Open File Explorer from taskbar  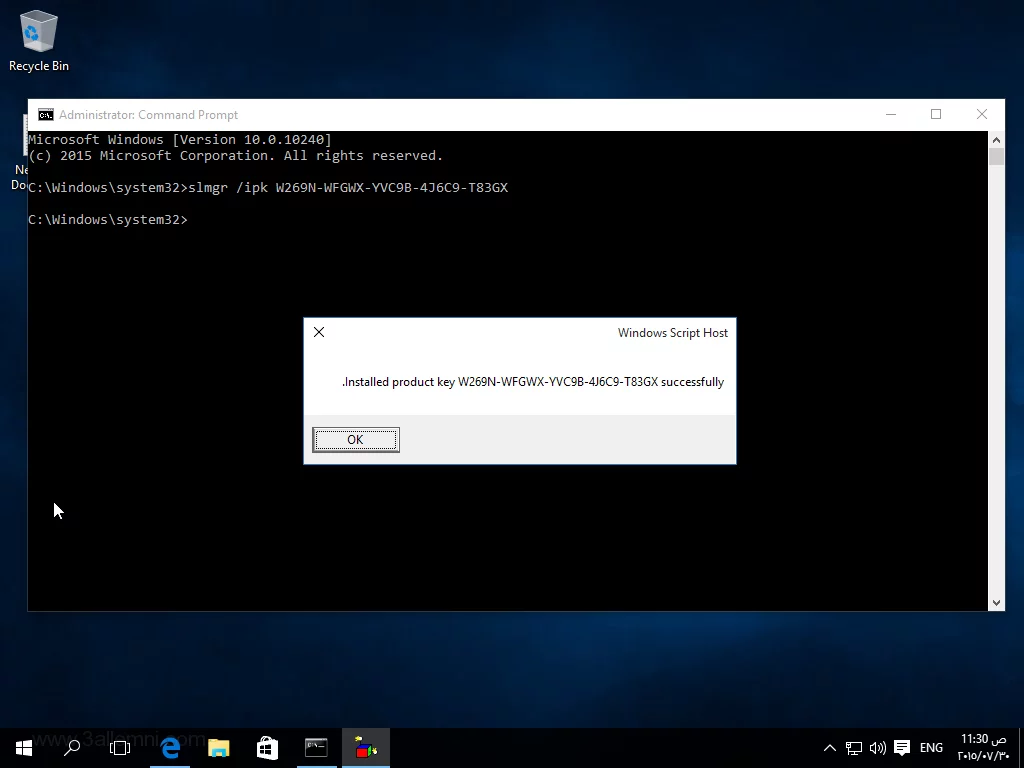tap(218, 747)
